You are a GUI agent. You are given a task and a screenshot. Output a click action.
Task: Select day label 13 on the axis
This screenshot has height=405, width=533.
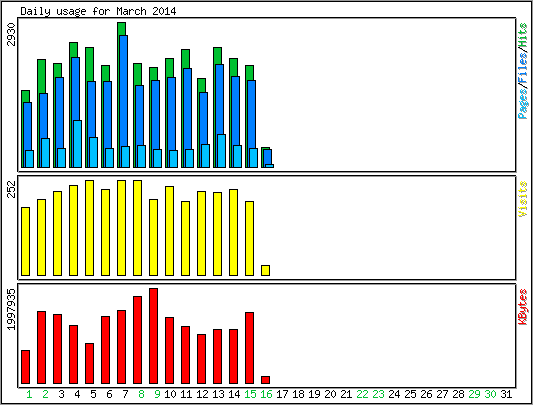click(218, 394)
